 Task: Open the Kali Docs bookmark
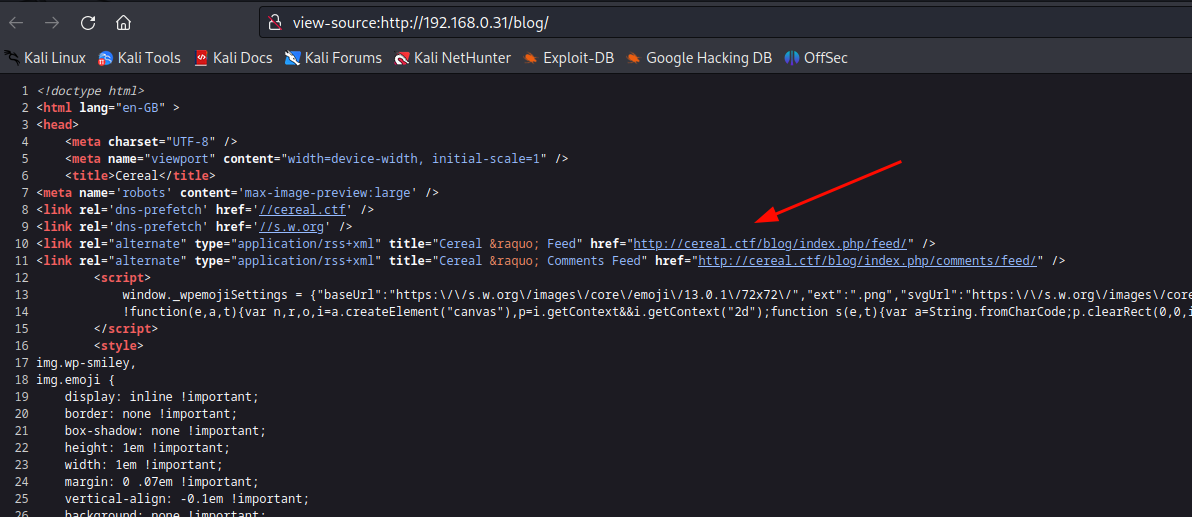233,58
